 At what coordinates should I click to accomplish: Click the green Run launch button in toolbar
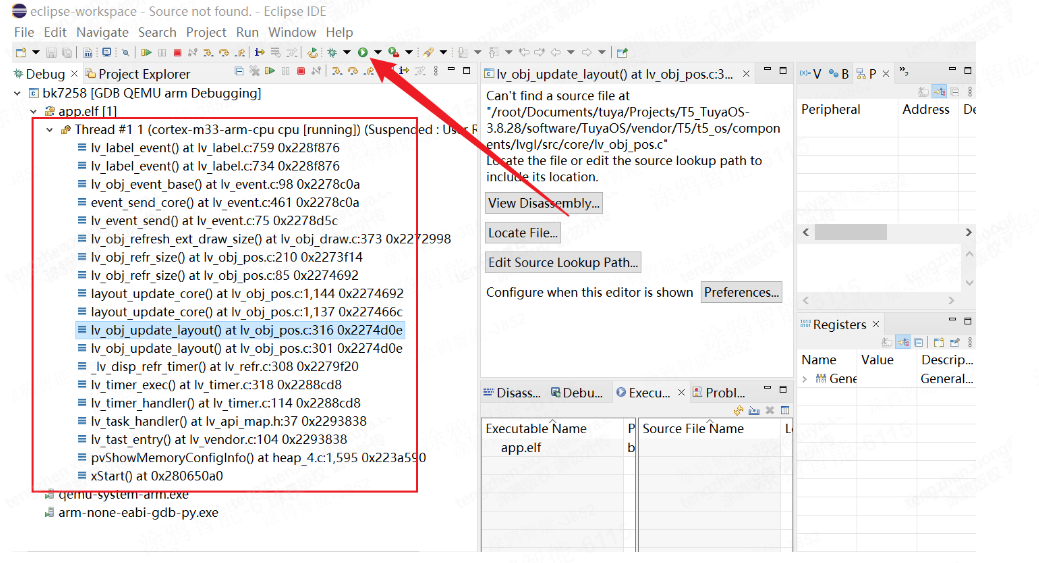point(363,52)
